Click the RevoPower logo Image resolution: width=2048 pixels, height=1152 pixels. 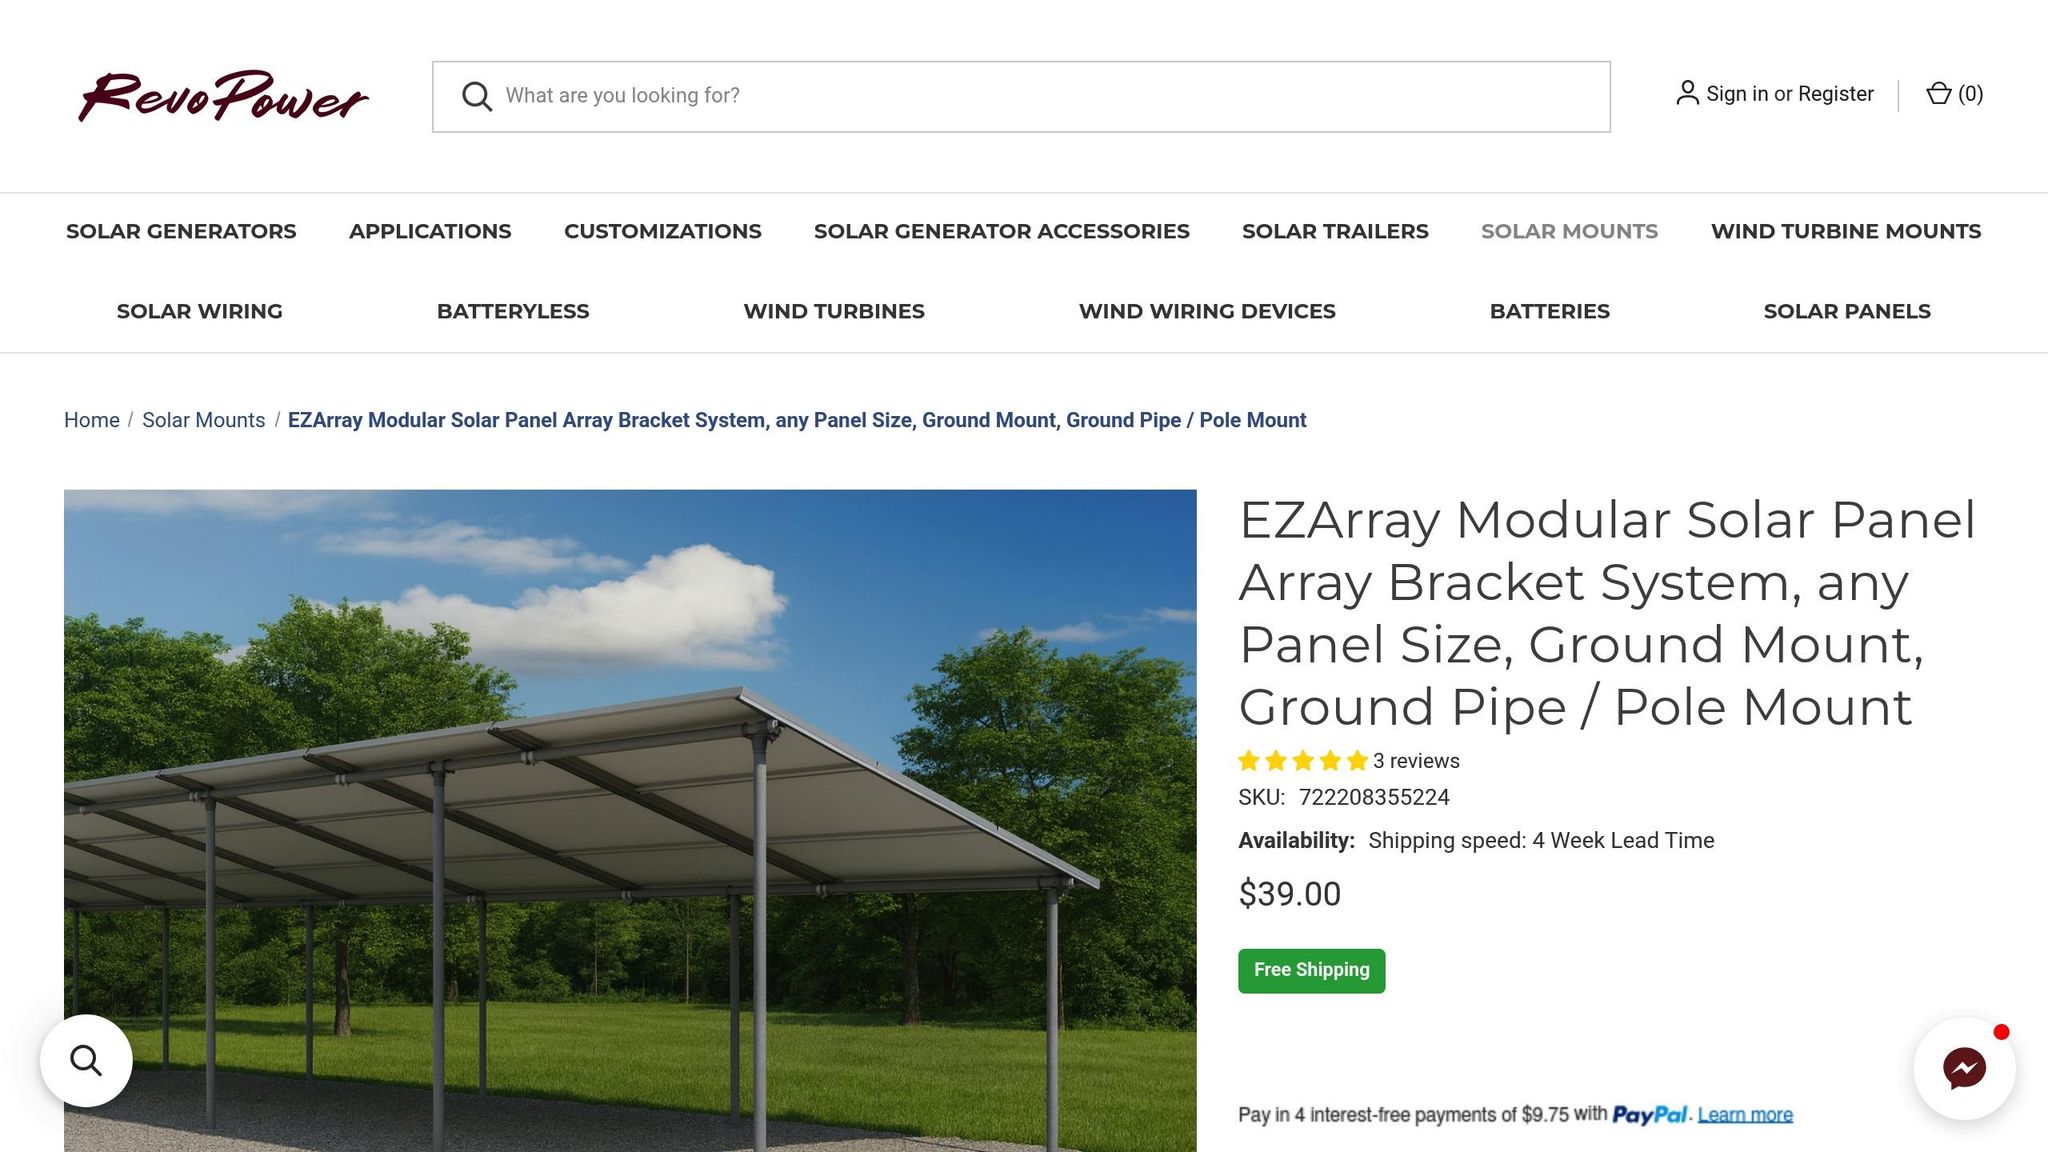point(223,96)
